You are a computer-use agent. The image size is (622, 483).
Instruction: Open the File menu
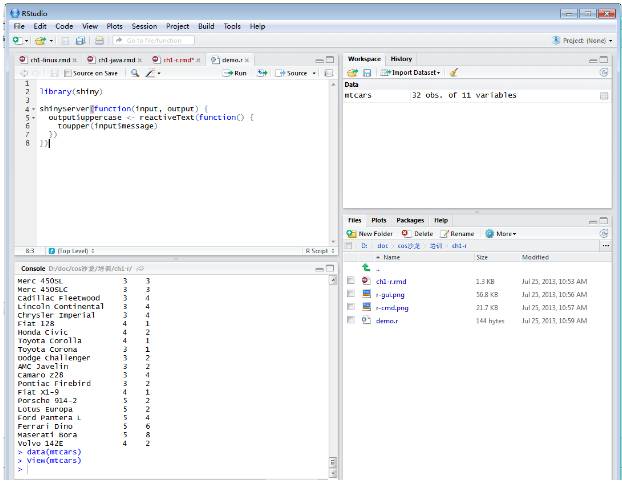pyautogui.click(x=19, y=26)
